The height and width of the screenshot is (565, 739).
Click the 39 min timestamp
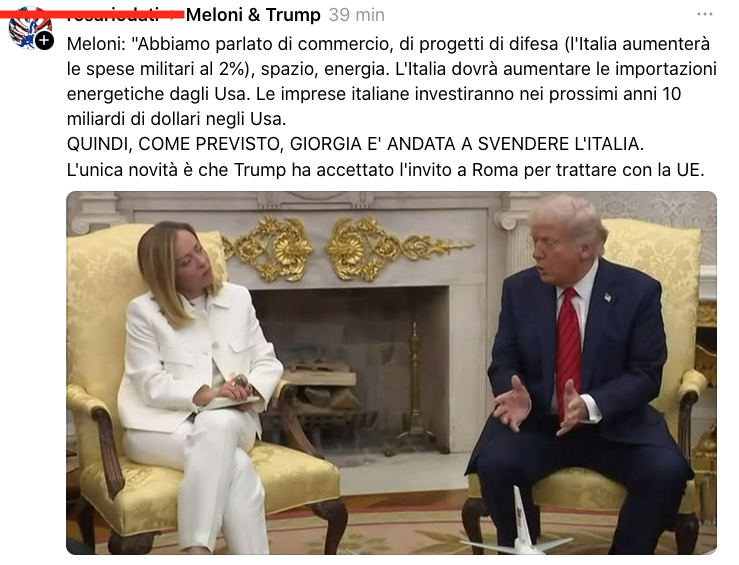point(357,15)
